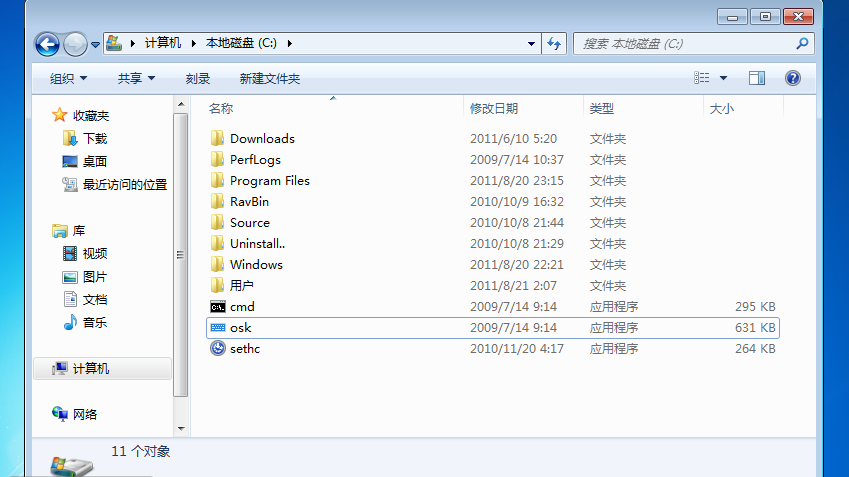Sort by the 修改日期 column header
The height and width of the screenshot is (477, 849).
494,108
